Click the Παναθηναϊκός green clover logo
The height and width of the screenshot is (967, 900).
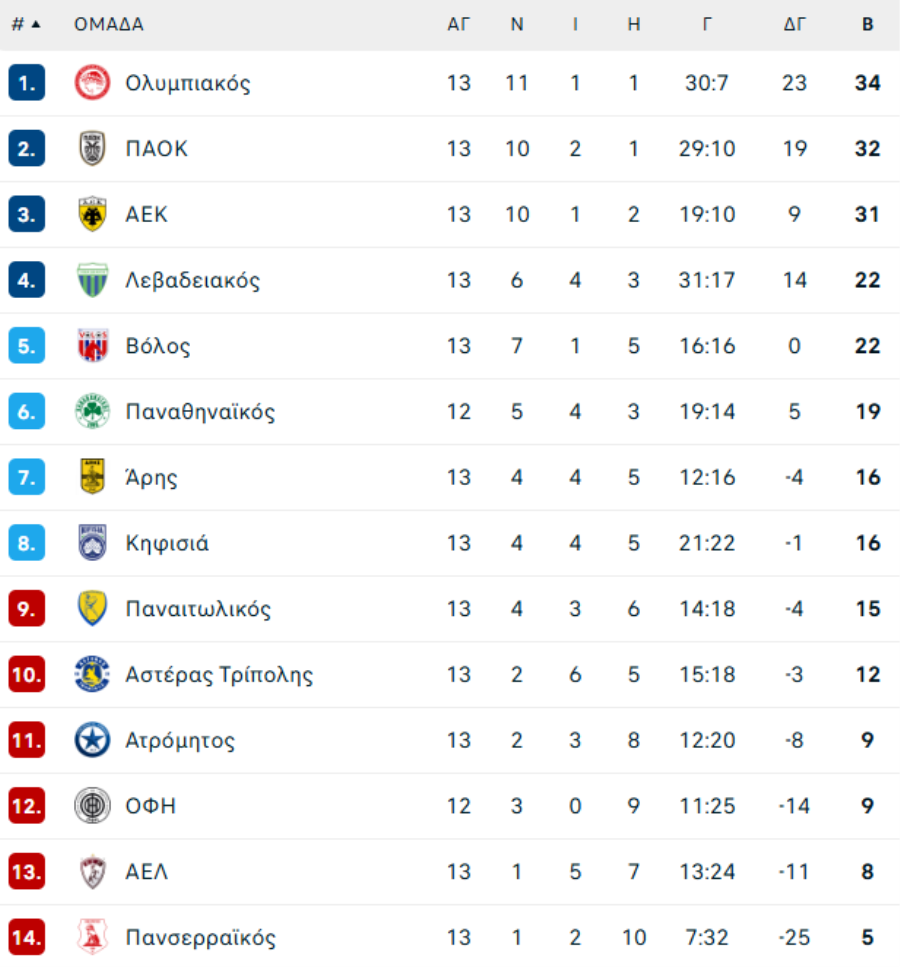[92, 412]
